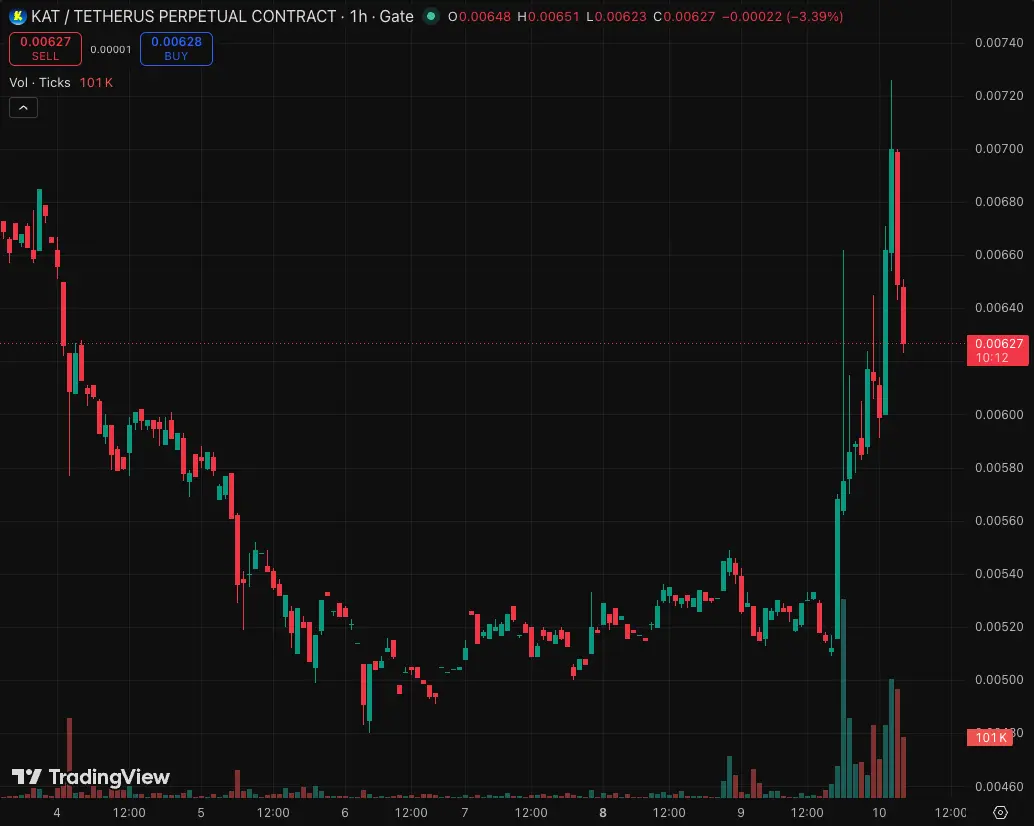Open the KAT / TETHERUS PERPETUAL CONTRACT symbol title
The image size is (1034, 826).
click(x=183, y=16)
